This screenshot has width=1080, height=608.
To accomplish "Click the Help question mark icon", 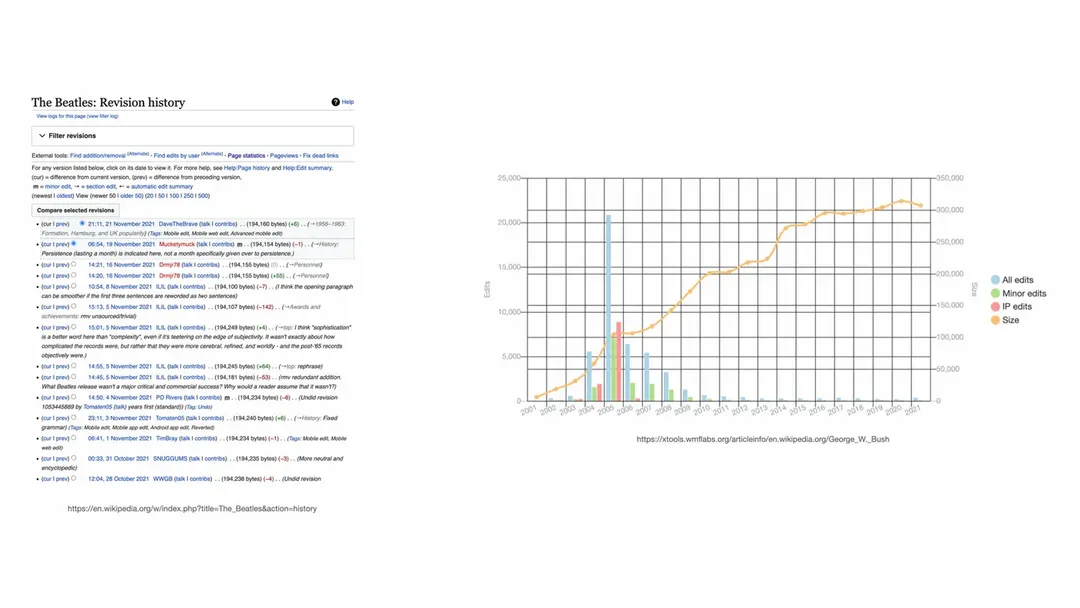I will 335,102.
